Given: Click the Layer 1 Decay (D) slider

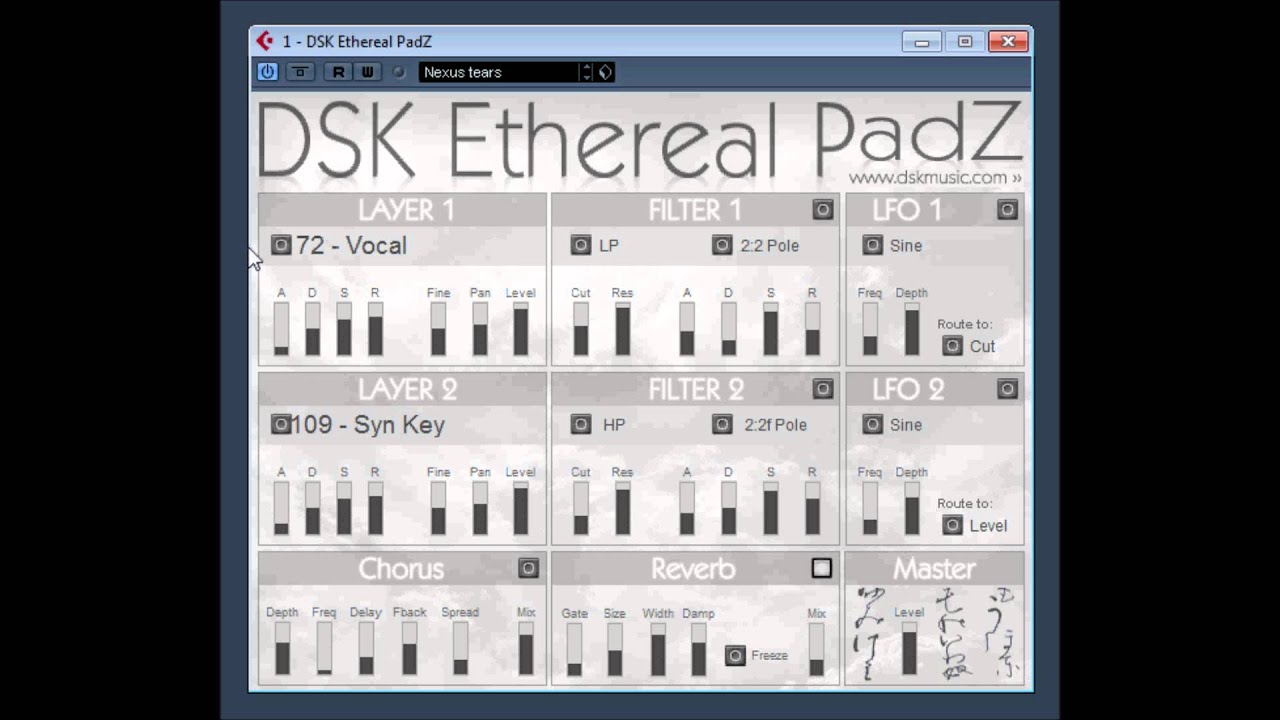Looking at the screenshot, I should 313,329.
